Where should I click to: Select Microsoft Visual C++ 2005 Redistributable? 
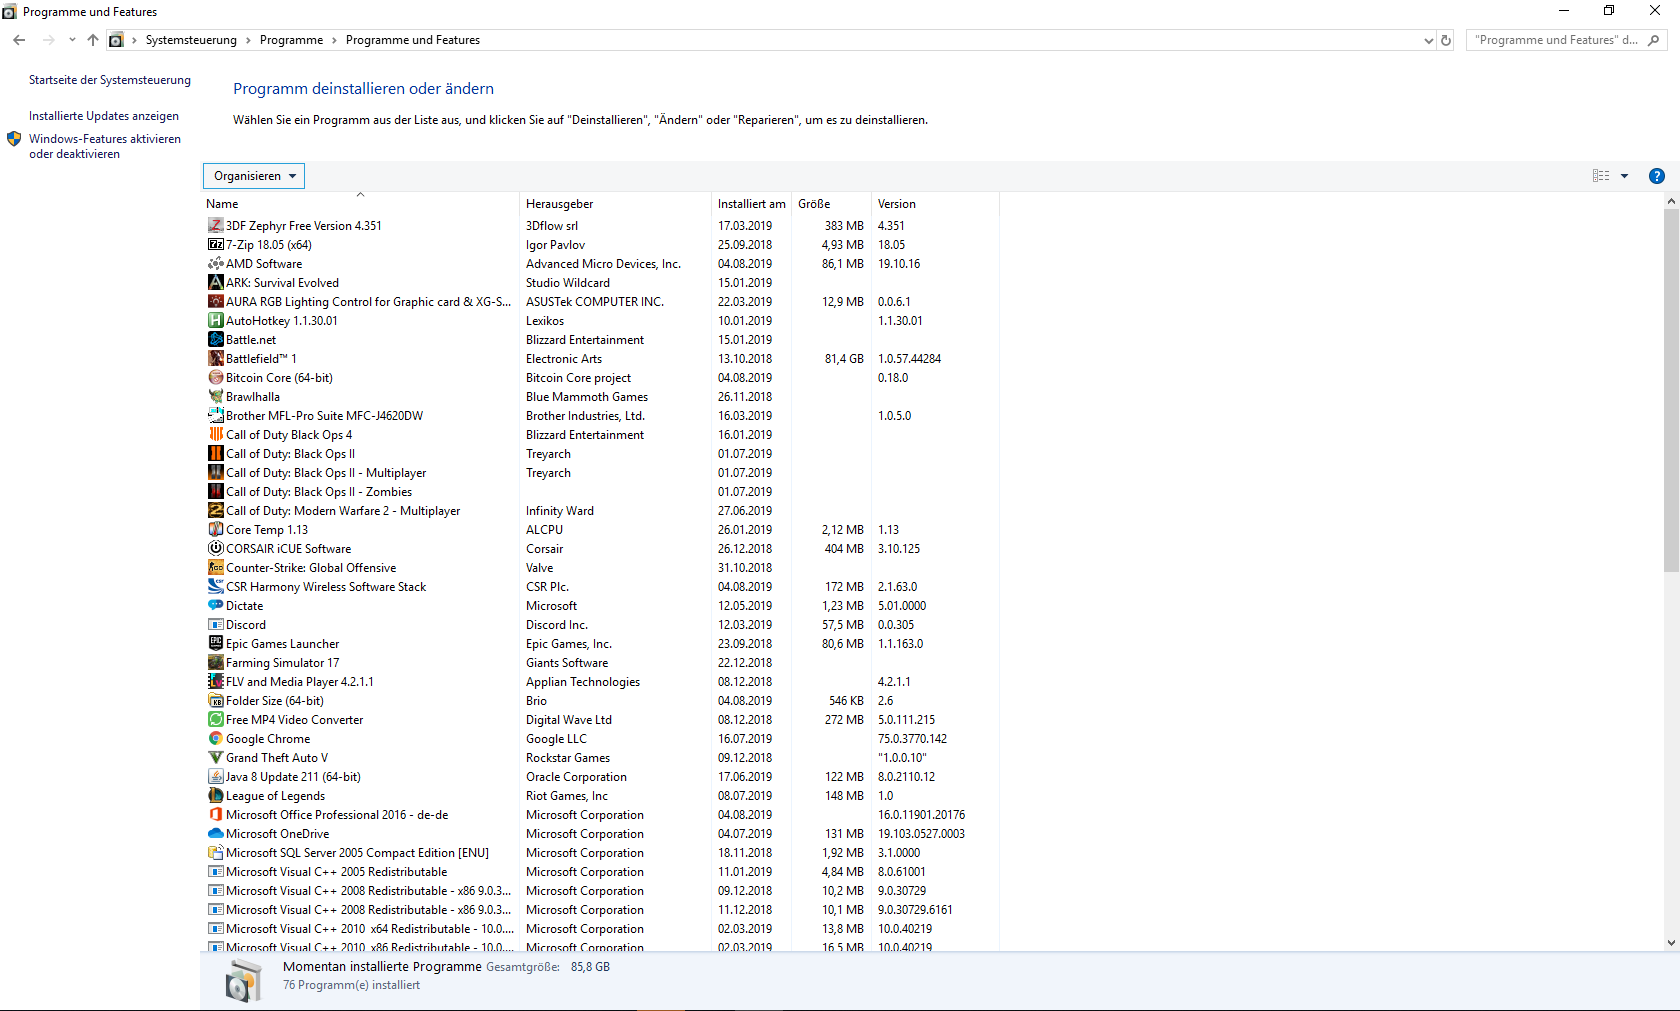(x=601, y=872)
